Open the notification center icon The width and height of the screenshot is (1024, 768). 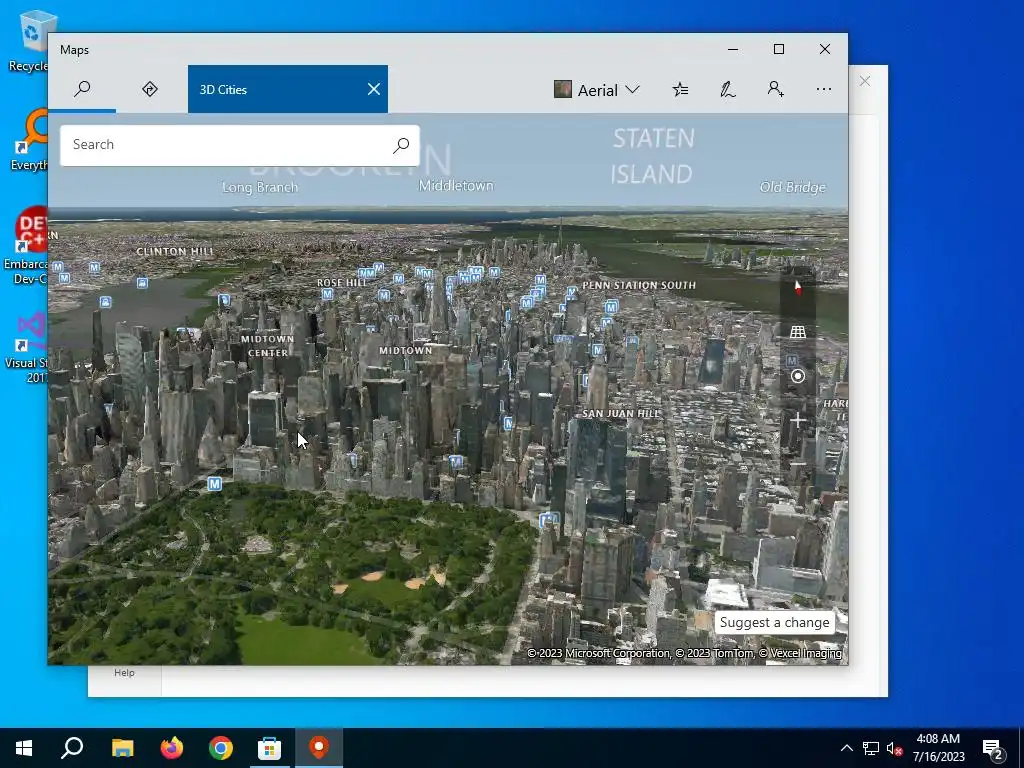pos(993,748)
